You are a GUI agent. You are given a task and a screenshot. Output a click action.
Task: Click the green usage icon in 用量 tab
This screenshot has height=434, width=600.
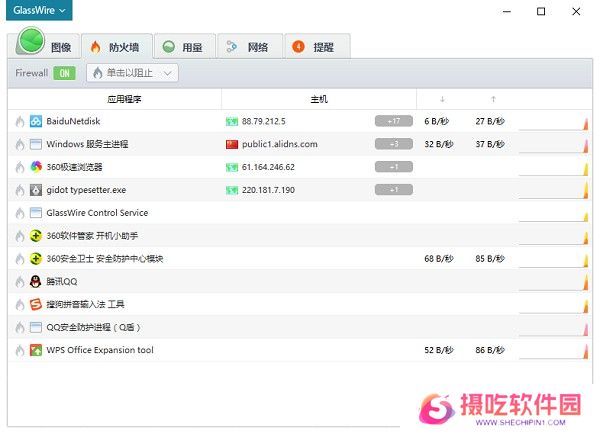168,47
